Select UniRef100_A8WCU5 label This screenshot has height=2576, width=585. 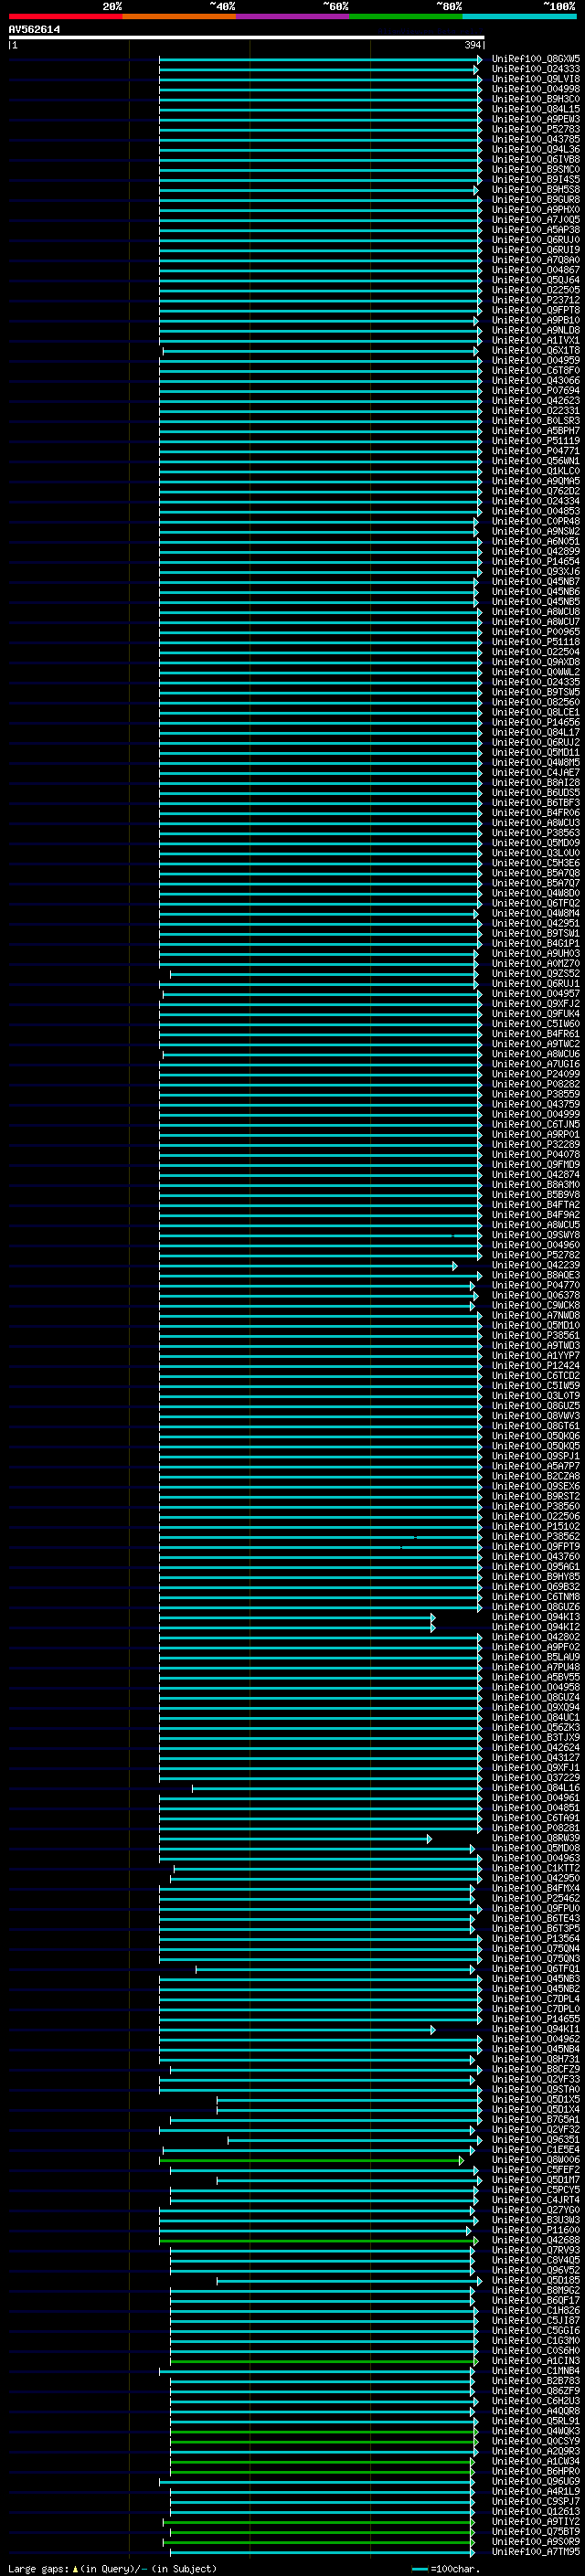click(535, 1225)
